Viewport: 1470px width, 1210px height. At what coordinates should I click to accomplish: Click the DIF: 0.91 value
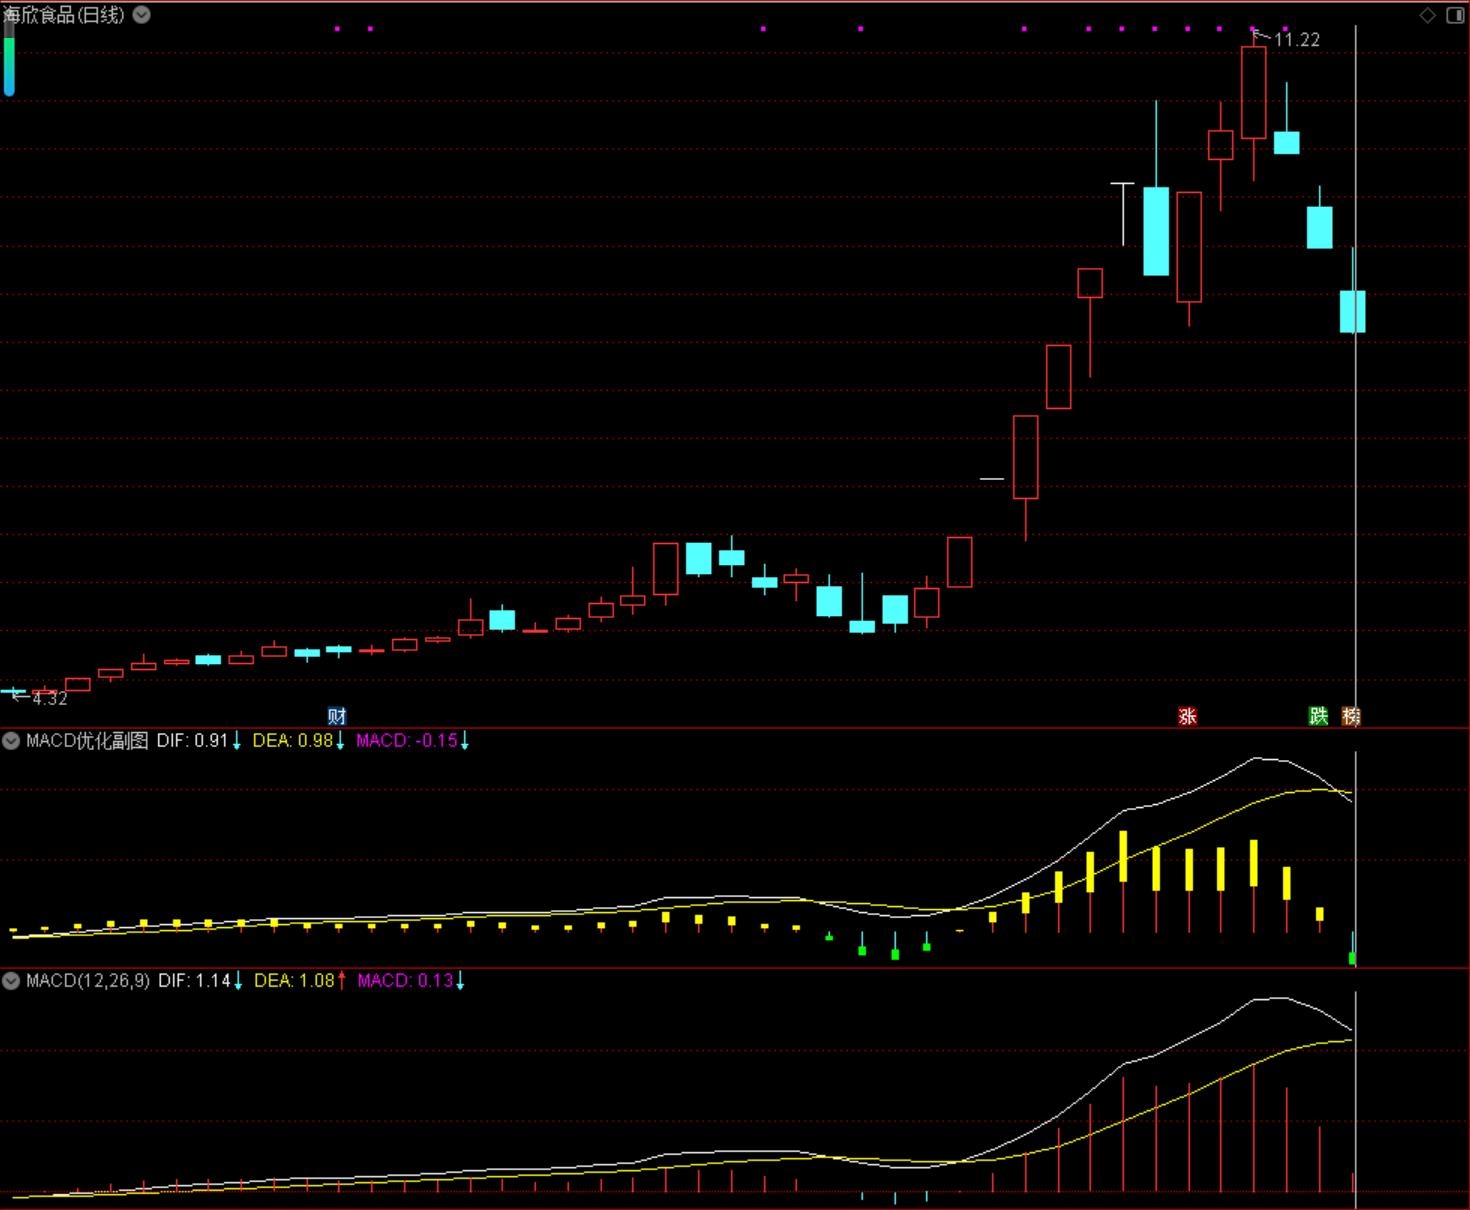(x=193, y=741)
